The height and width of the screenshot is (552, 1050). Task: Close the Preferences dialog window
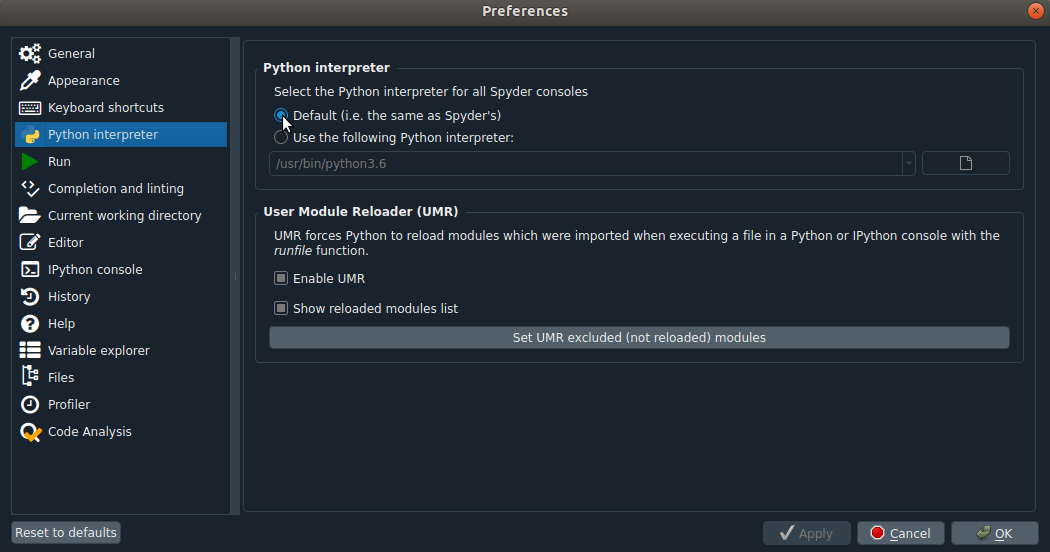[x=1035, y=11]
